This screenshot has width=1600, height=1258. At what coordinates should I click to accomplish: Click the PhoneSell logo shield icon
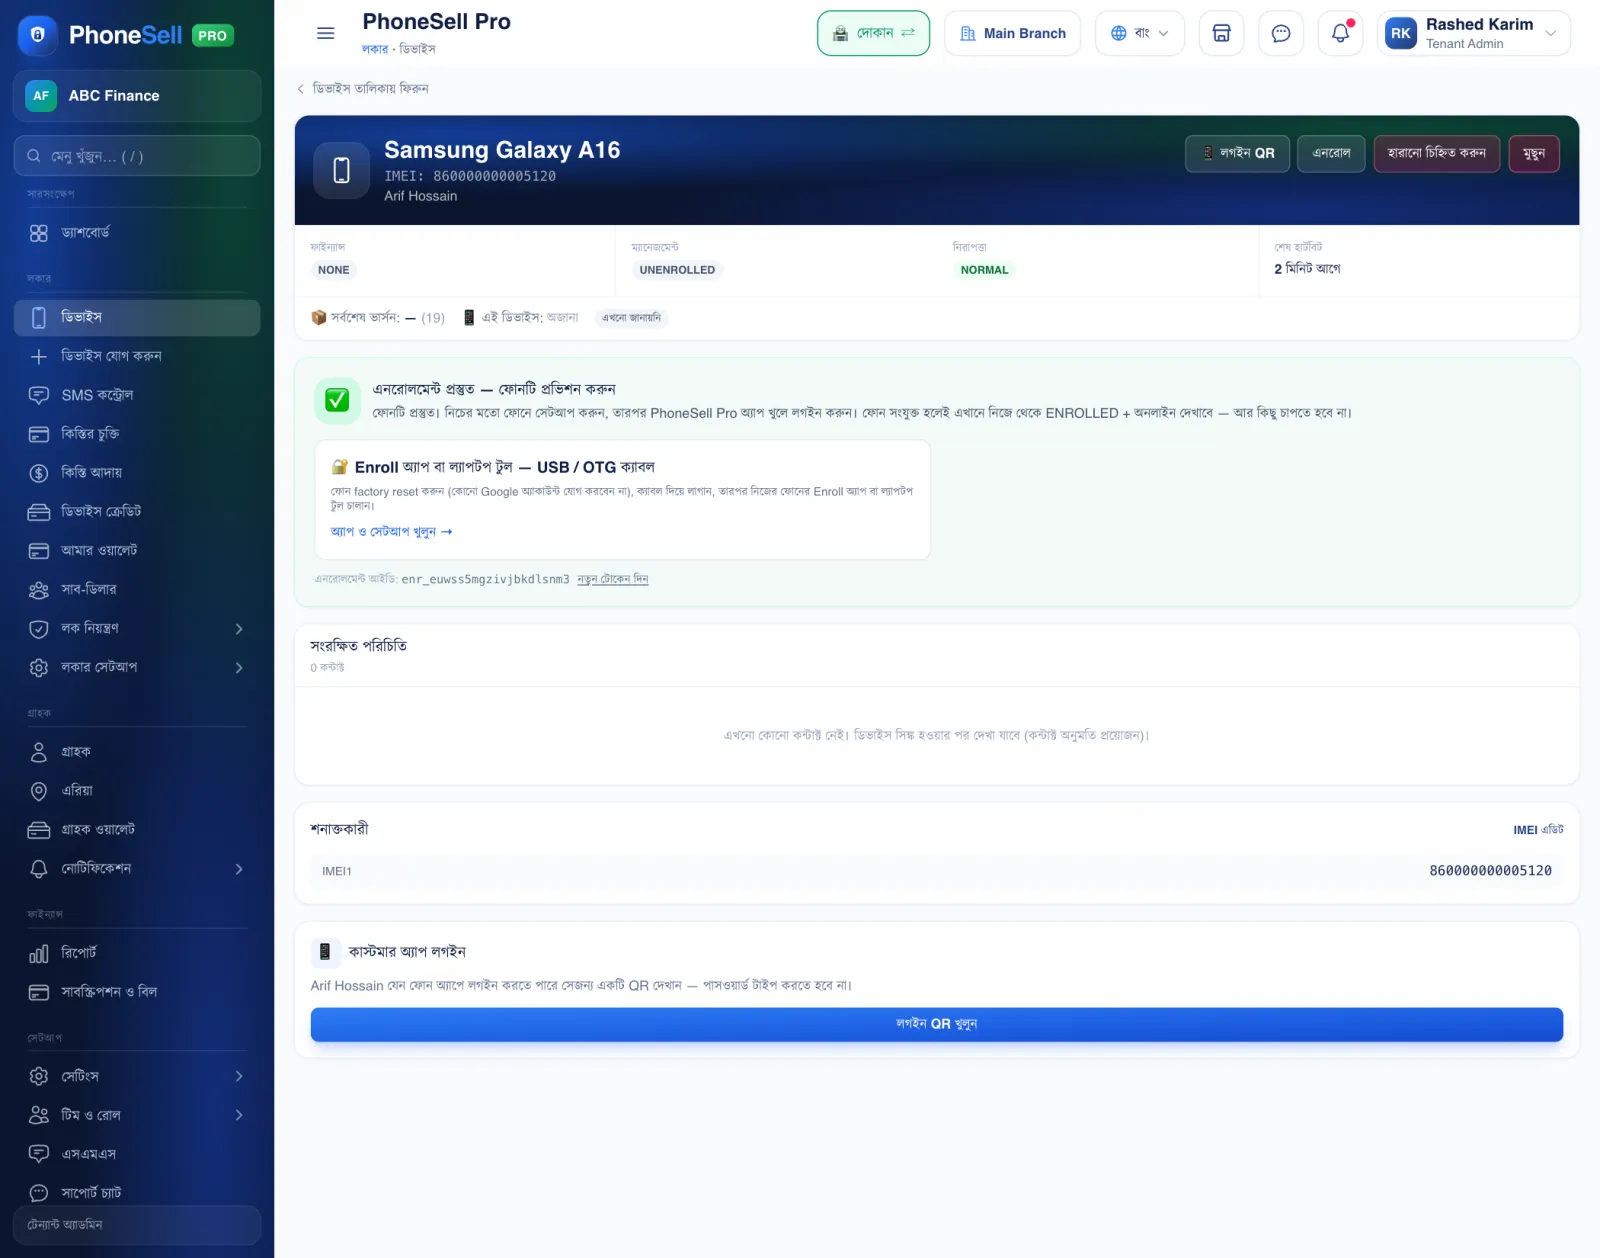tap(38, 35)
